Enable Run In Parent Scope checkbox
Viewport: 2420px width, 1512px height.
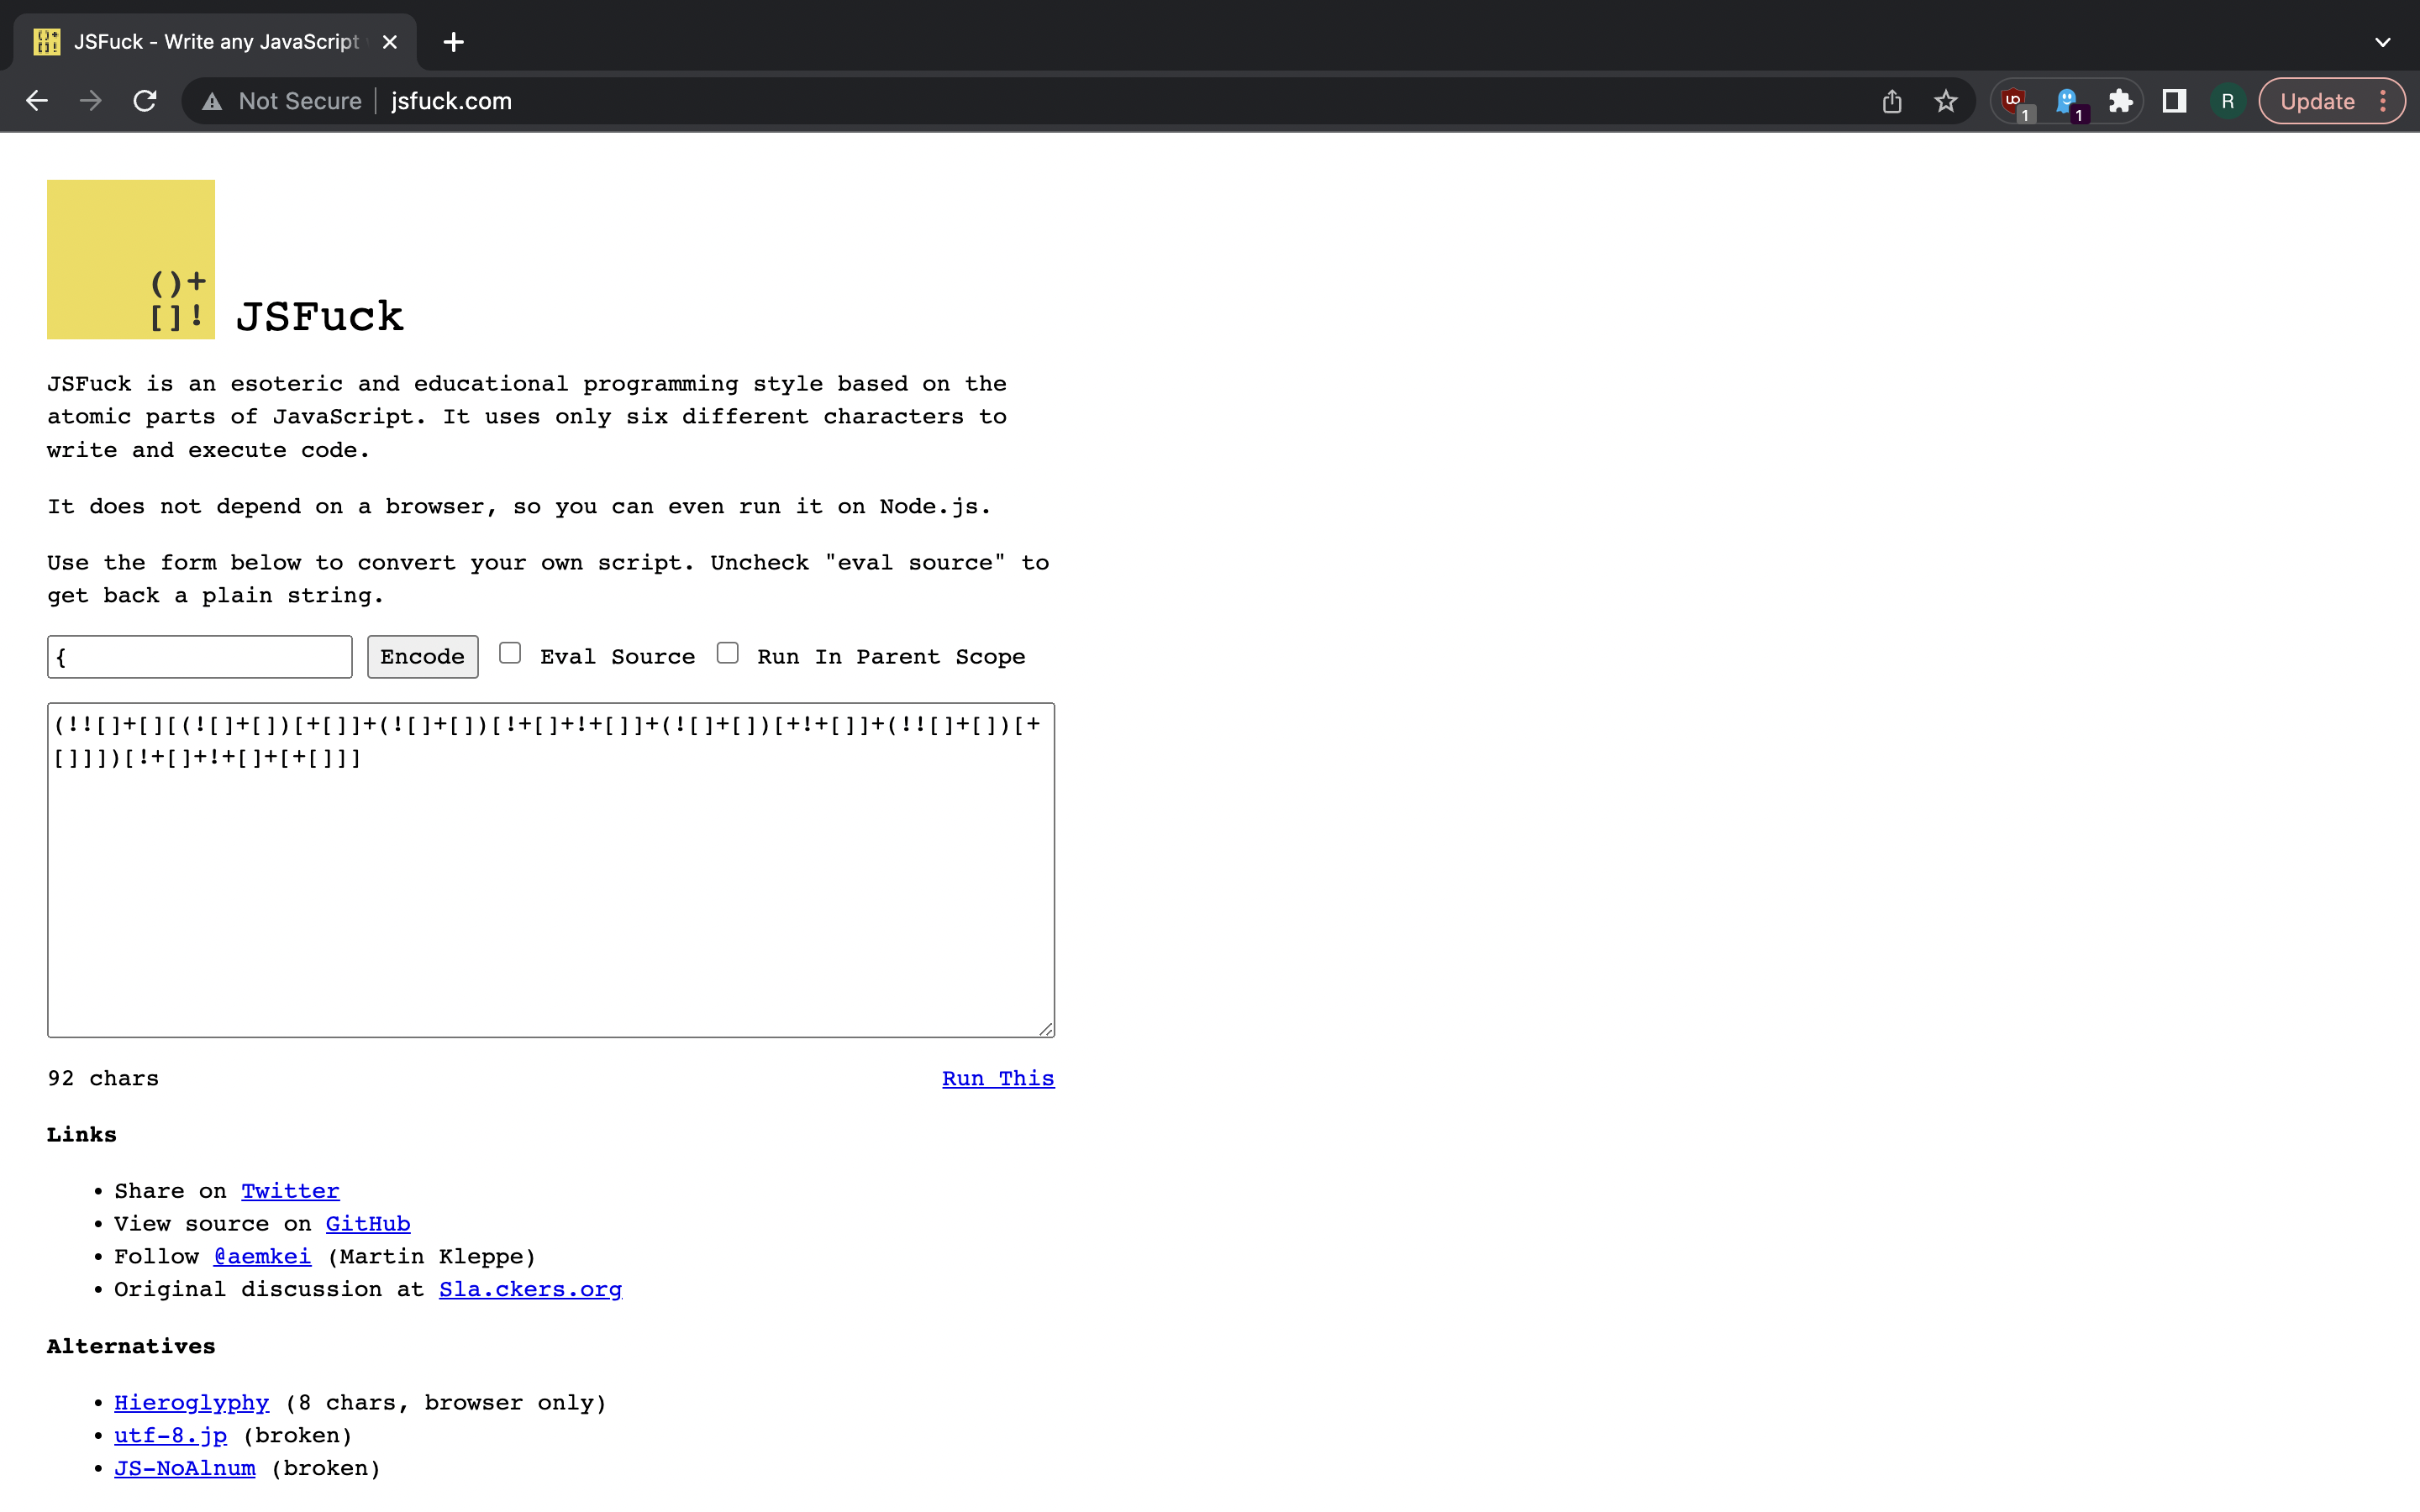pos(728,653)
